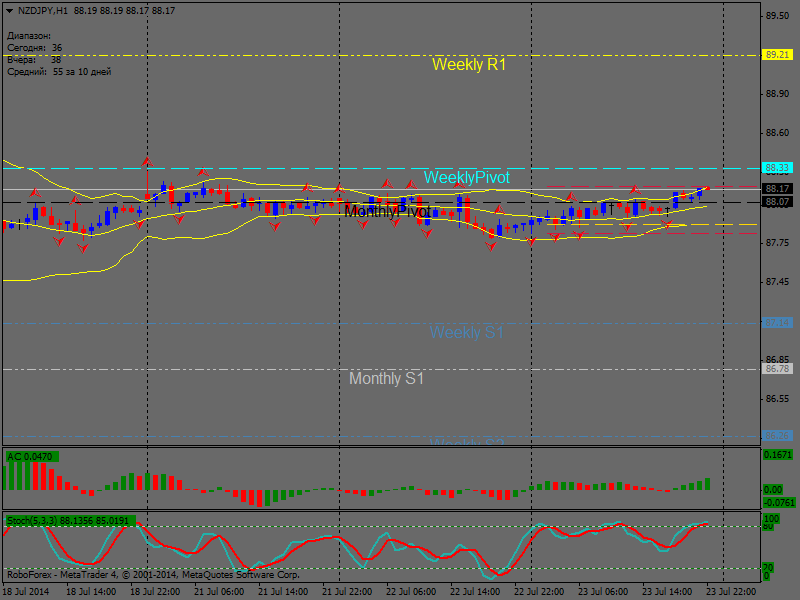Screen dimensions: 800x600
Task: Click the 88.07 black price tag
Action: coord(777,202)
